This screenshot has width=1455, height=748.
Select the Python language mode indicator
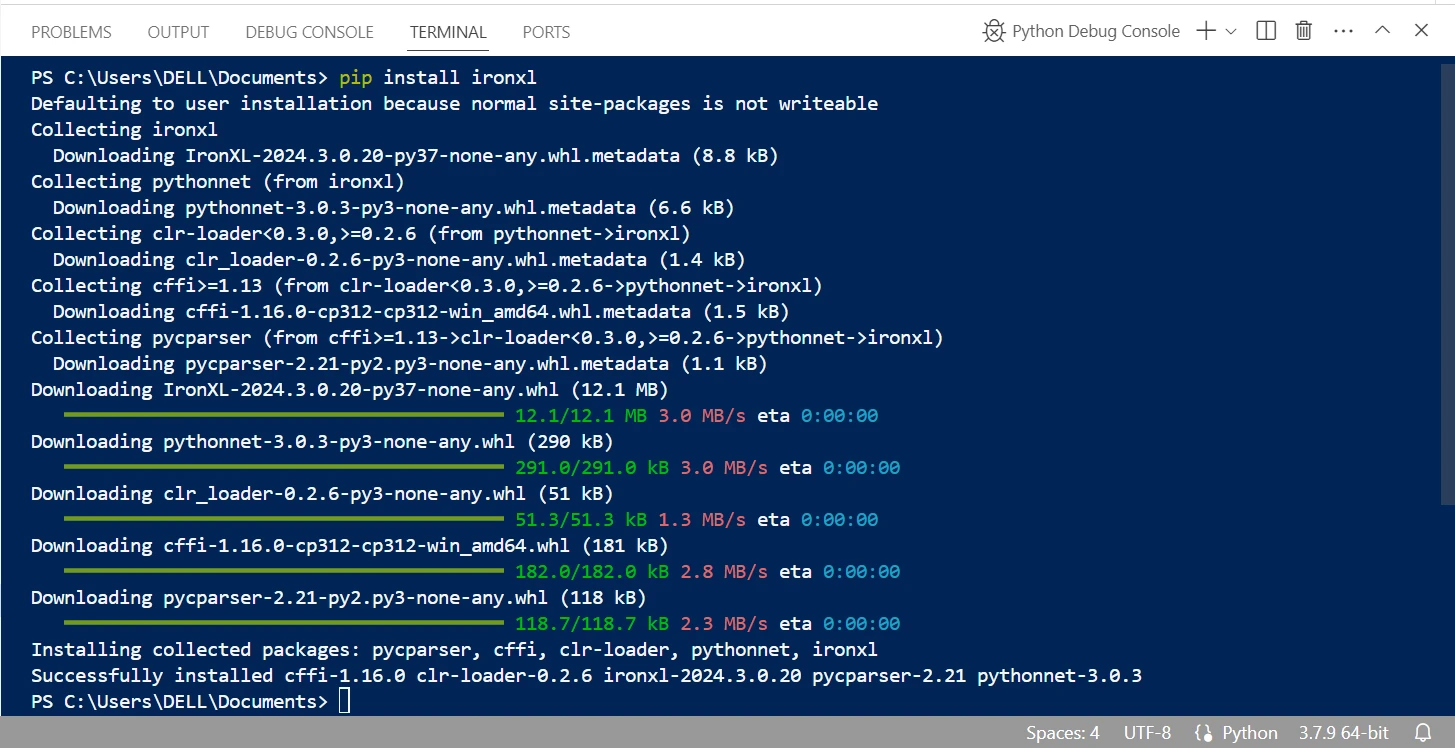pos(1237,733)
